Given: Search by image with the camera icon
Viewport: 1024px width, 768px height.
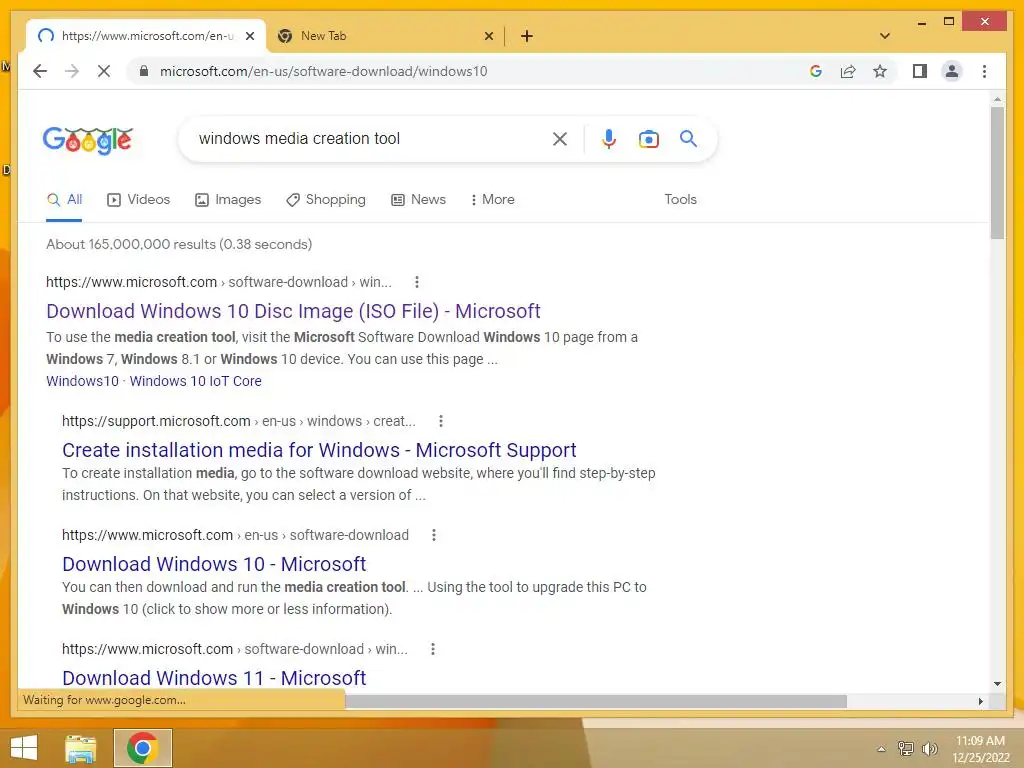Looking at the screenshot, I should pos(648,138).
